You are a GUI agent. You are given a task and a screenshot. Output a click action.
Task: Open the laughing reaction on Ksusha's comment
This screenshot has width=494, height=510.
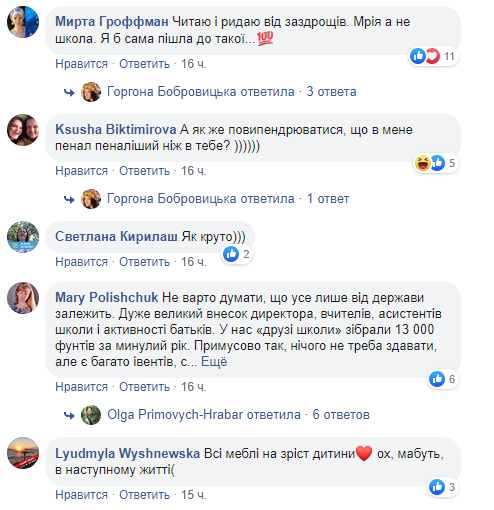pyautogui.click(x=422, y=163)
